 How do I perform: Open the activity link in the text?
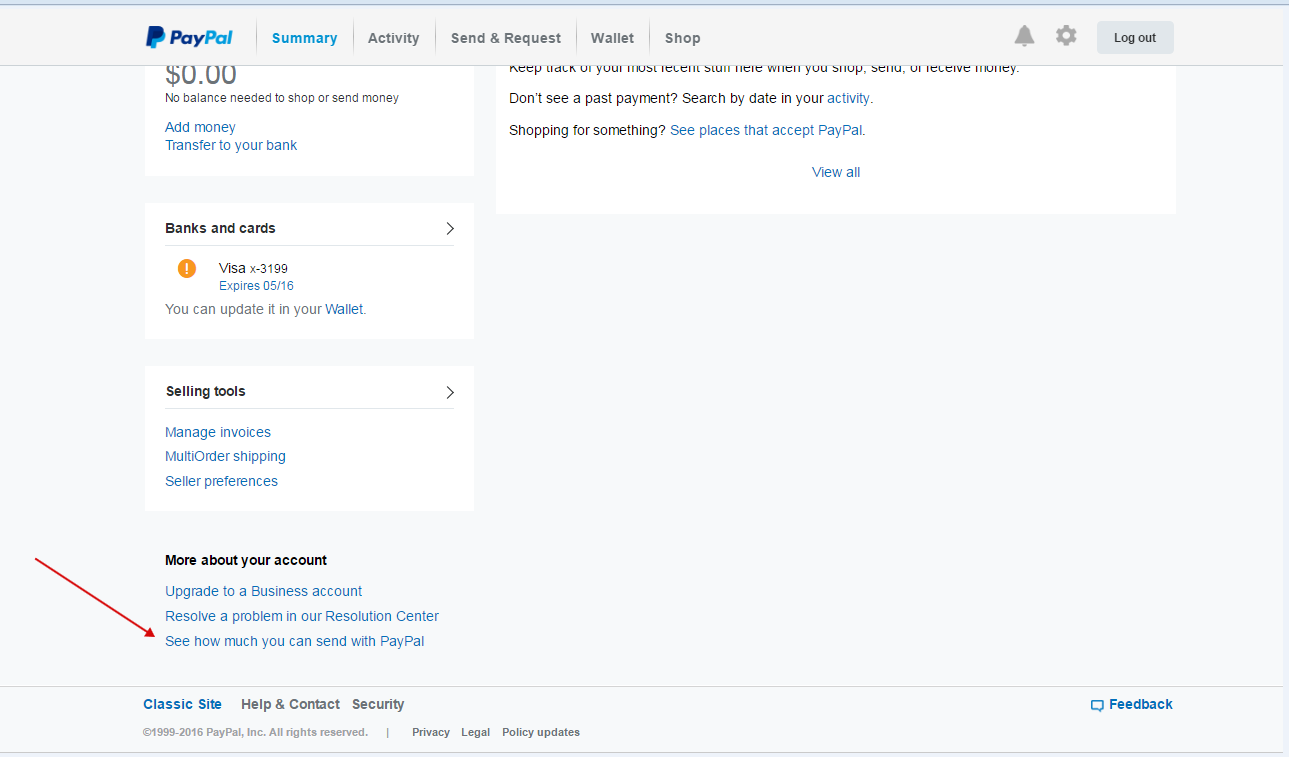pos(848,98)
